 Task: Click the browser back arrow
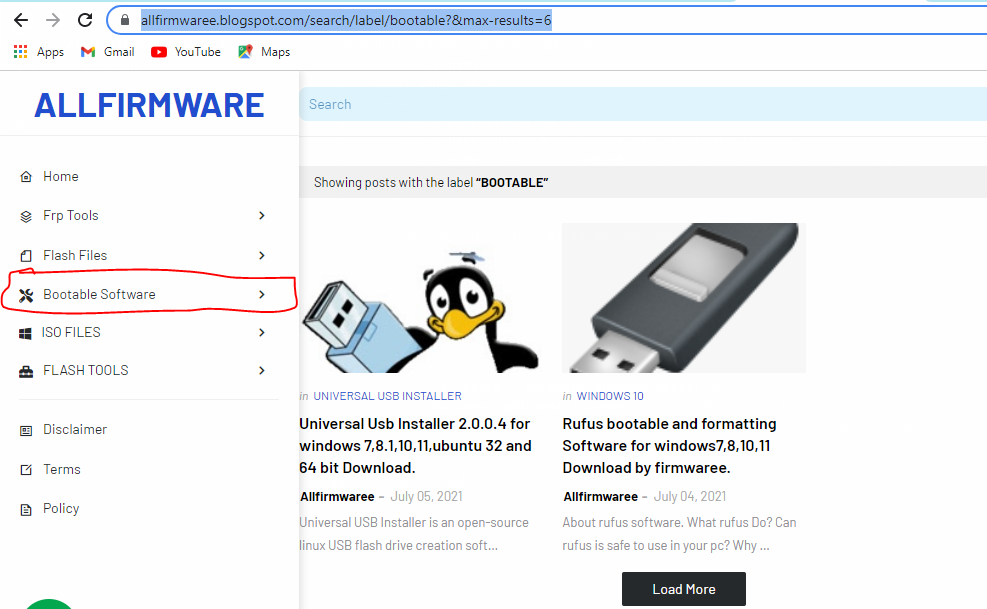[x=21, y=20]
